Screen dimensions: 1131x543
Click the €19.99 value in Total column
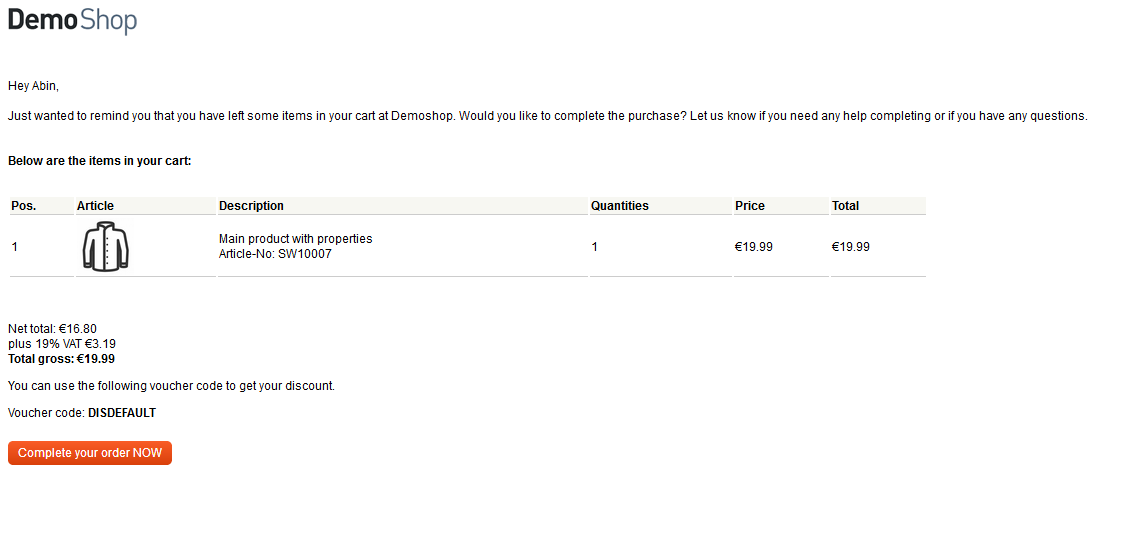pyautogui.click(x=850, y=247)
